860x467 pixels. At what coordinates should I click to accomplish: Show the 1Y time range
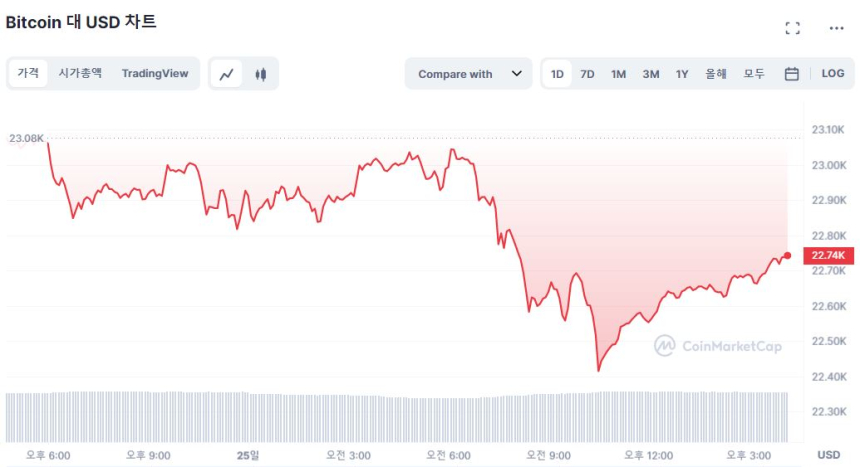pos(682,74)
